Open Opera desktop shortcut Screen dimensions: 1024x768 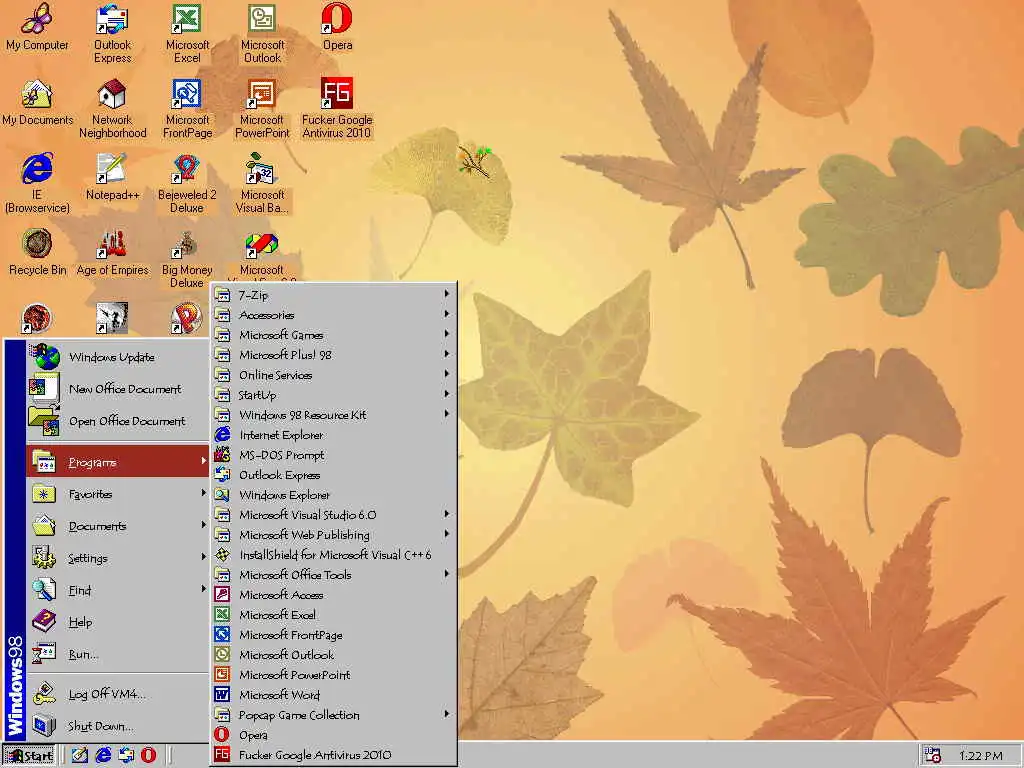[x=337, y=27]
